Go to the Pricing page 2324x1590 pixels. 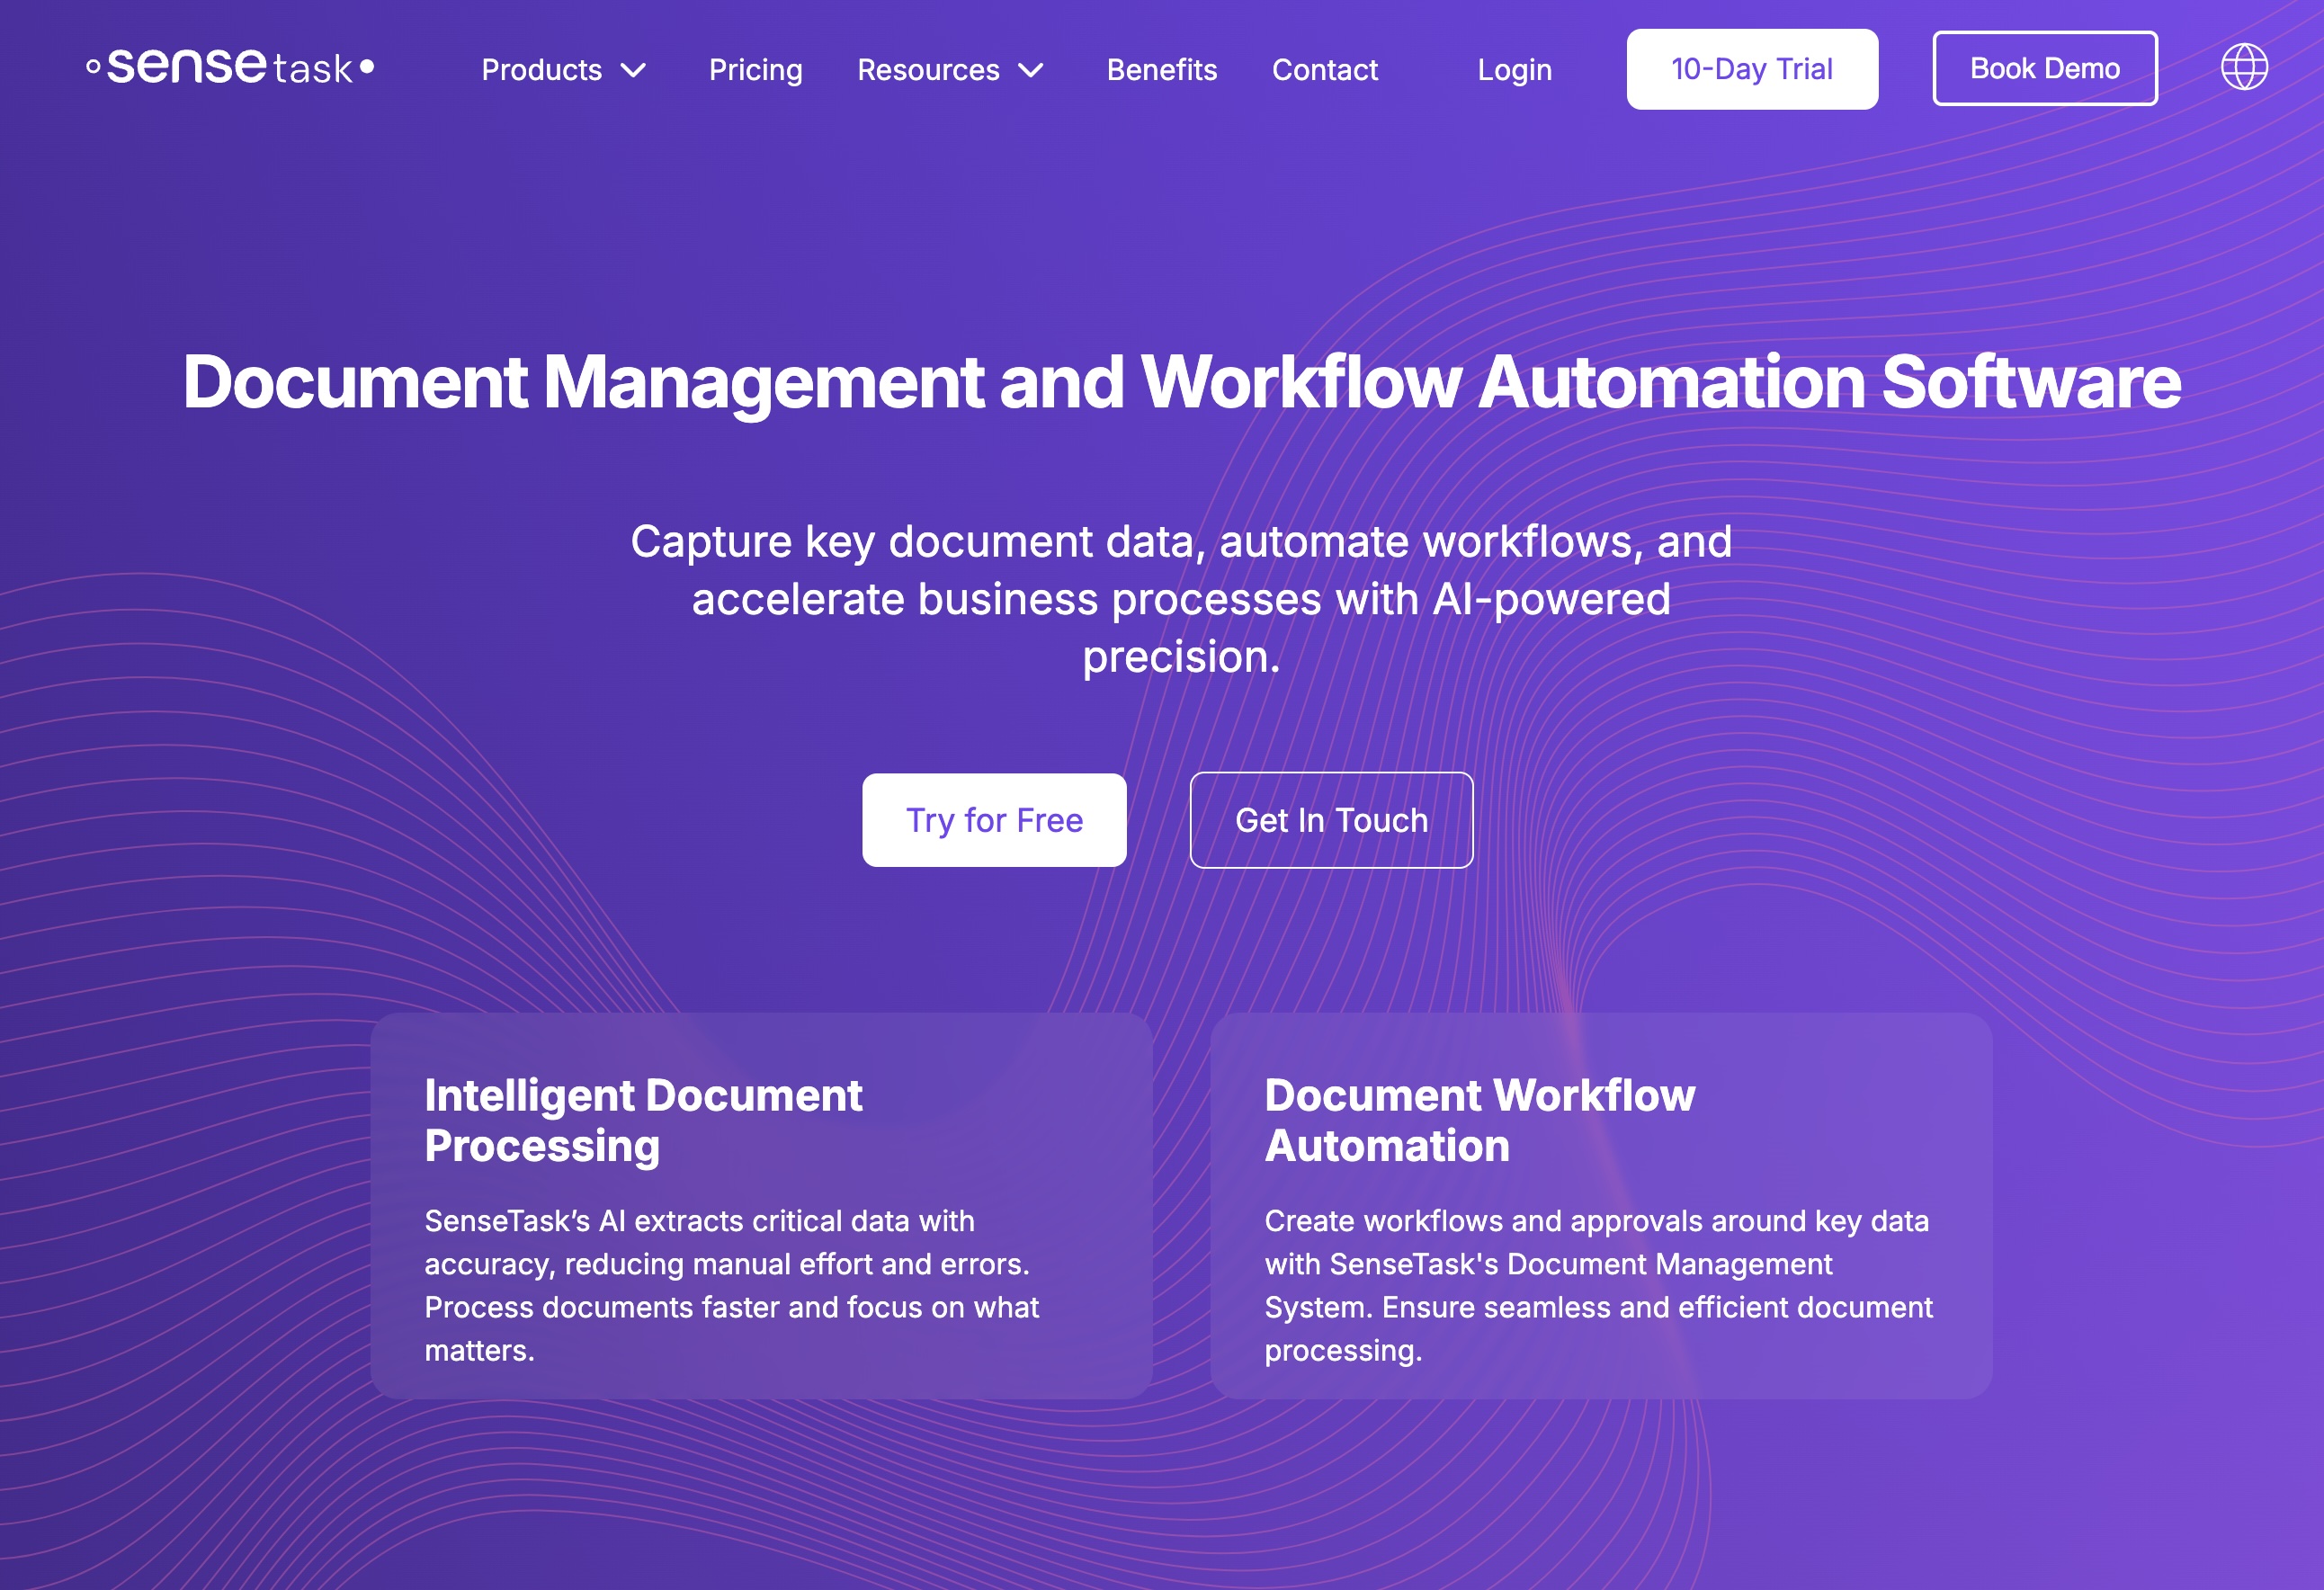[755, 70]
